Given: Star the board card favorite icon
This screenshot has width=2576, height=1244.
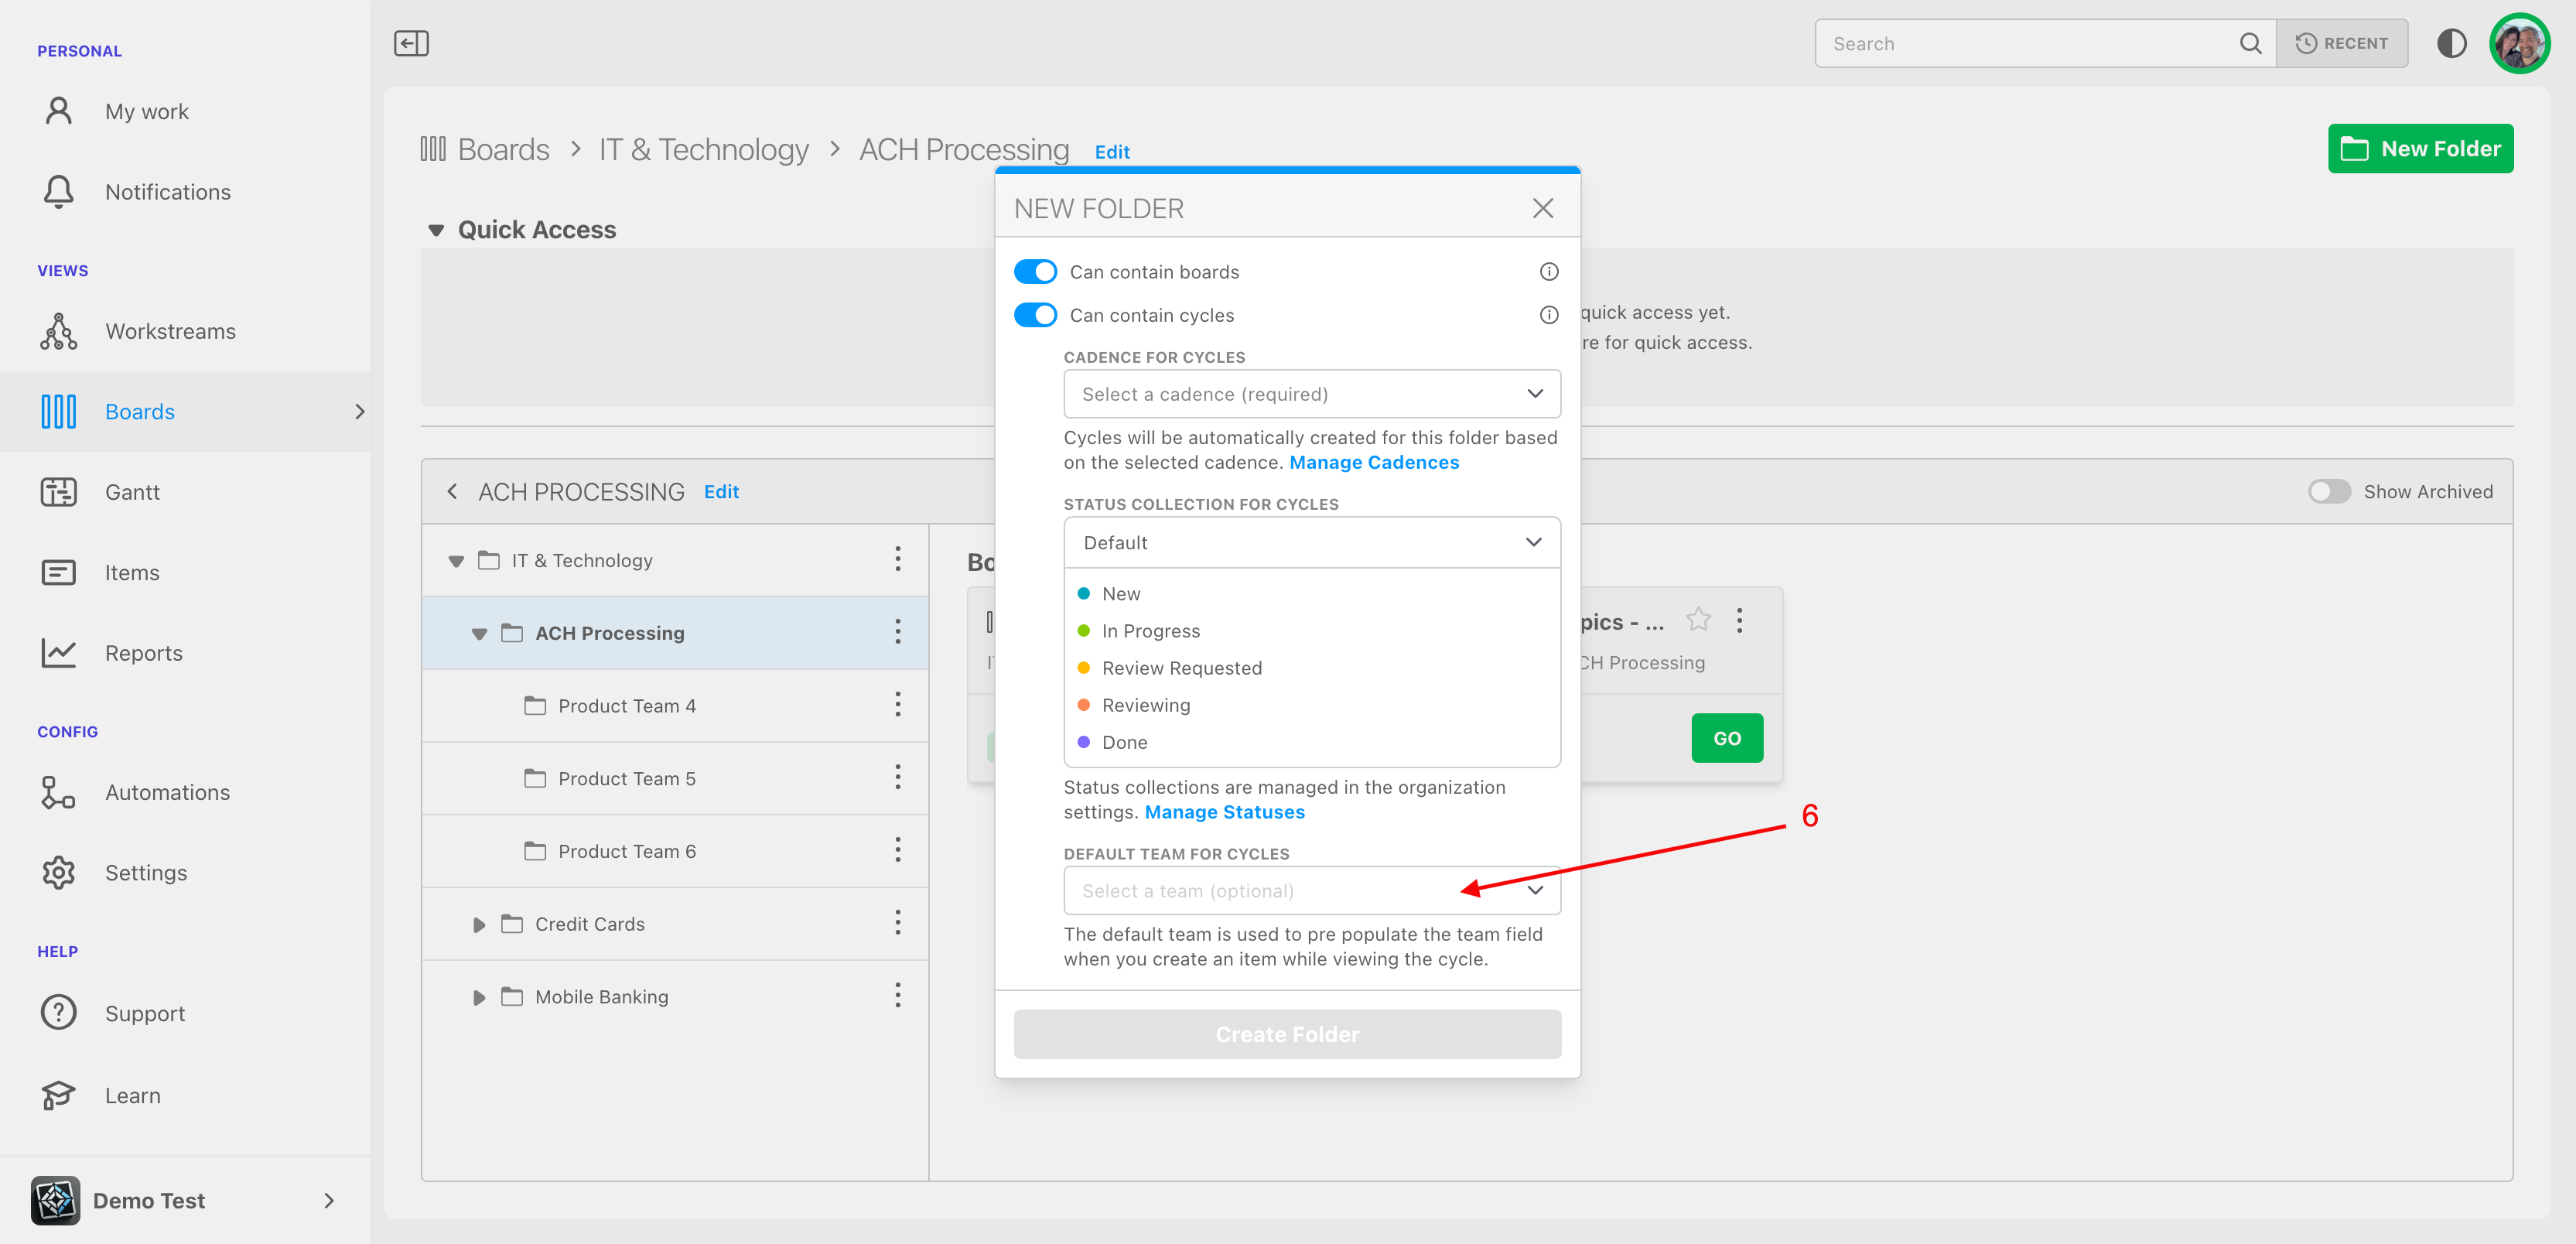Looking at the screenshot, I should point(1698,620).
